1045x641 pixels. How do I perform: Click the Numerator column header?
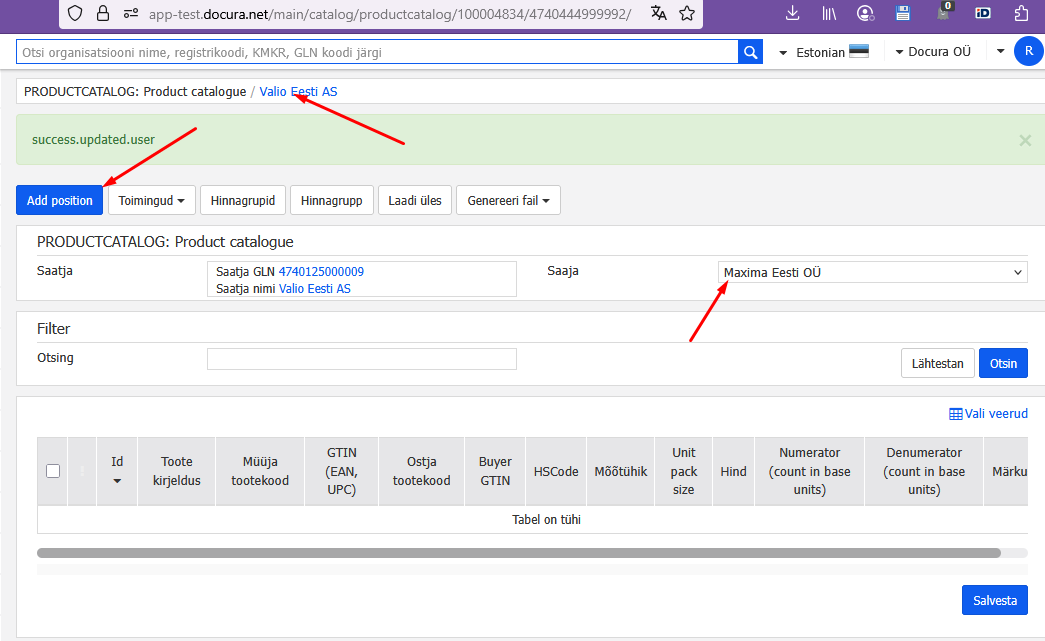point(810,471)
